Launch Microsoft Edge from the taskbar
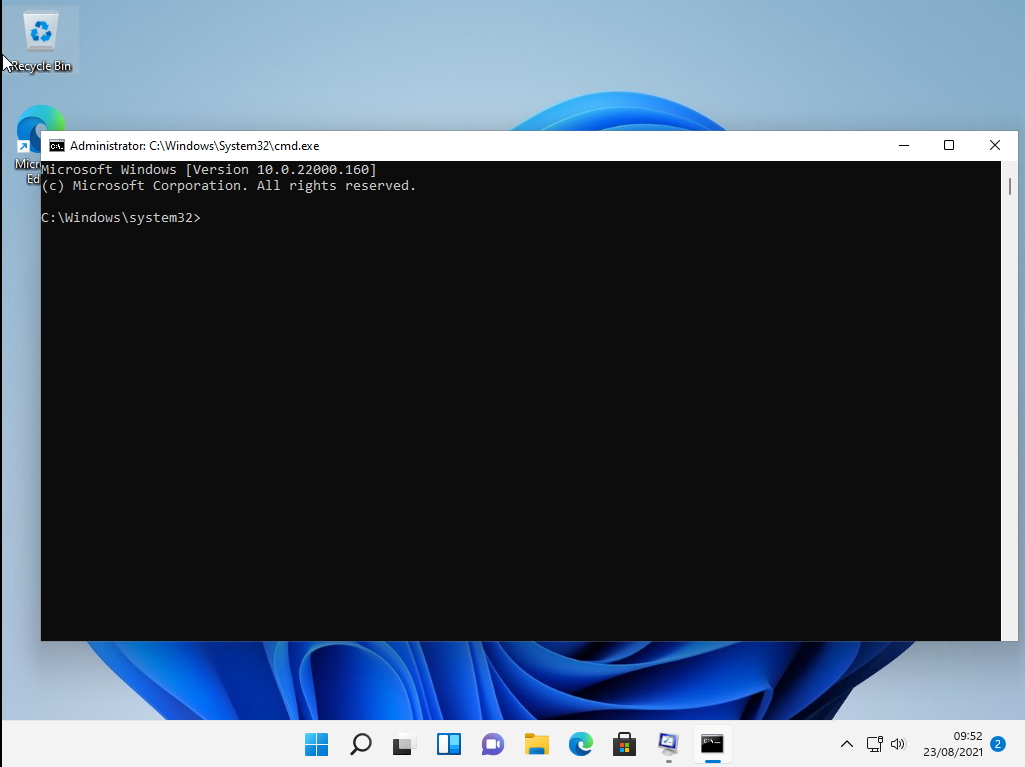Screen dimensions: 1025x767 pos(581,744)
